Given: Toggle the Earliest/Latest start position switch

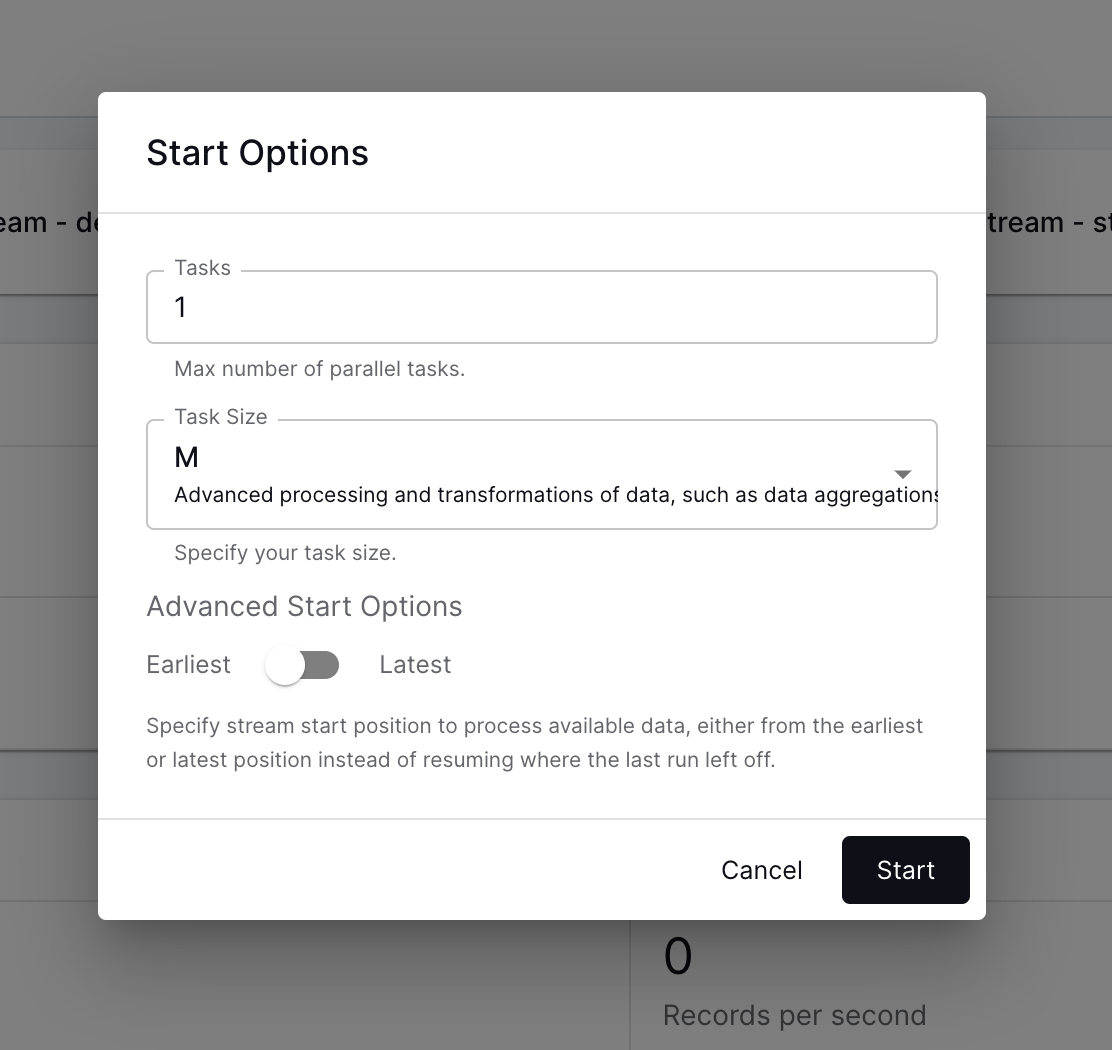Looking at the screenshot, I should pyautogui.click(x=302, y=665).
